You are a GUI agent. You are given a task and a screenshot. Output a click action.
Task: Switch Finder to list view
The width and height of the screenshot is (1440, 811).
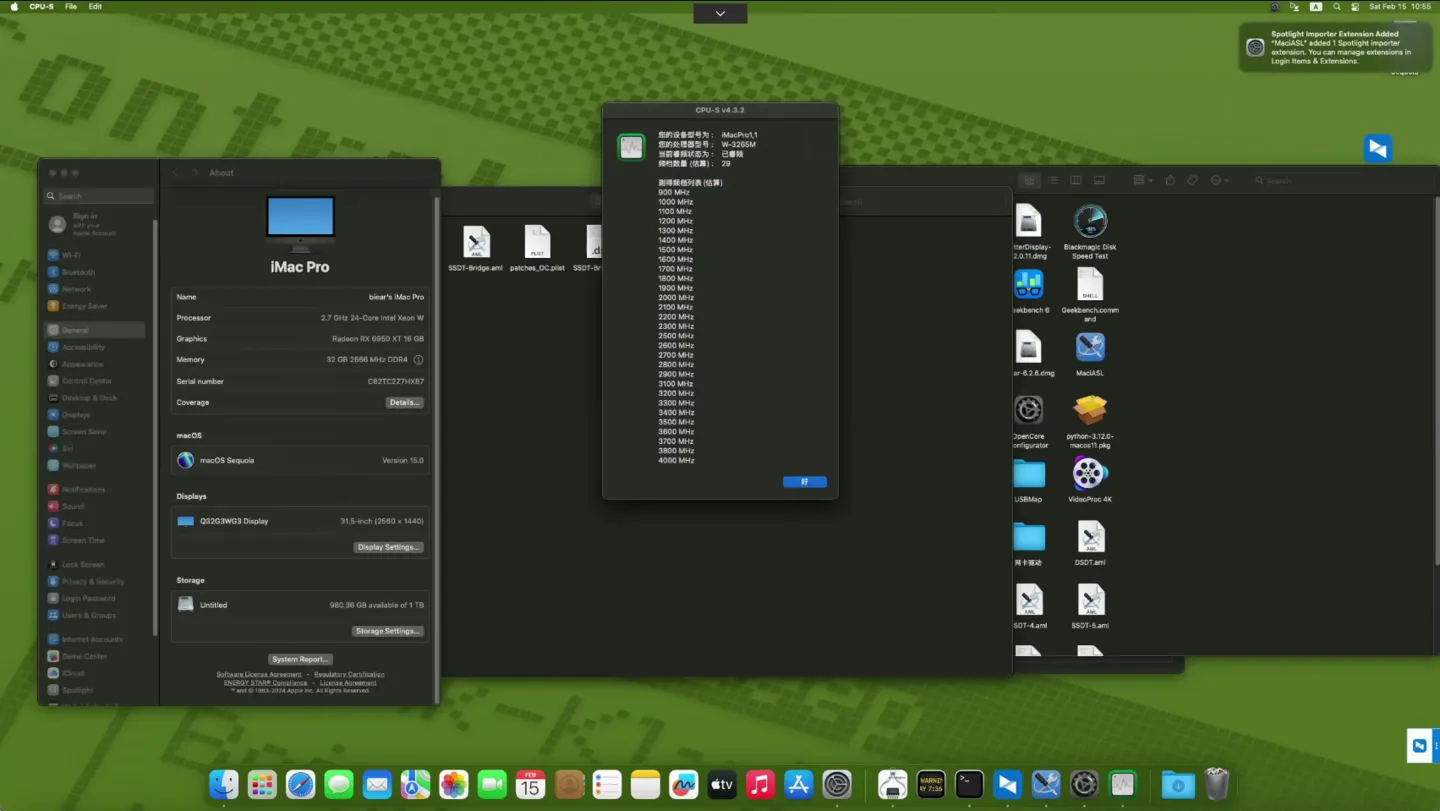[x=1052, y=181]
